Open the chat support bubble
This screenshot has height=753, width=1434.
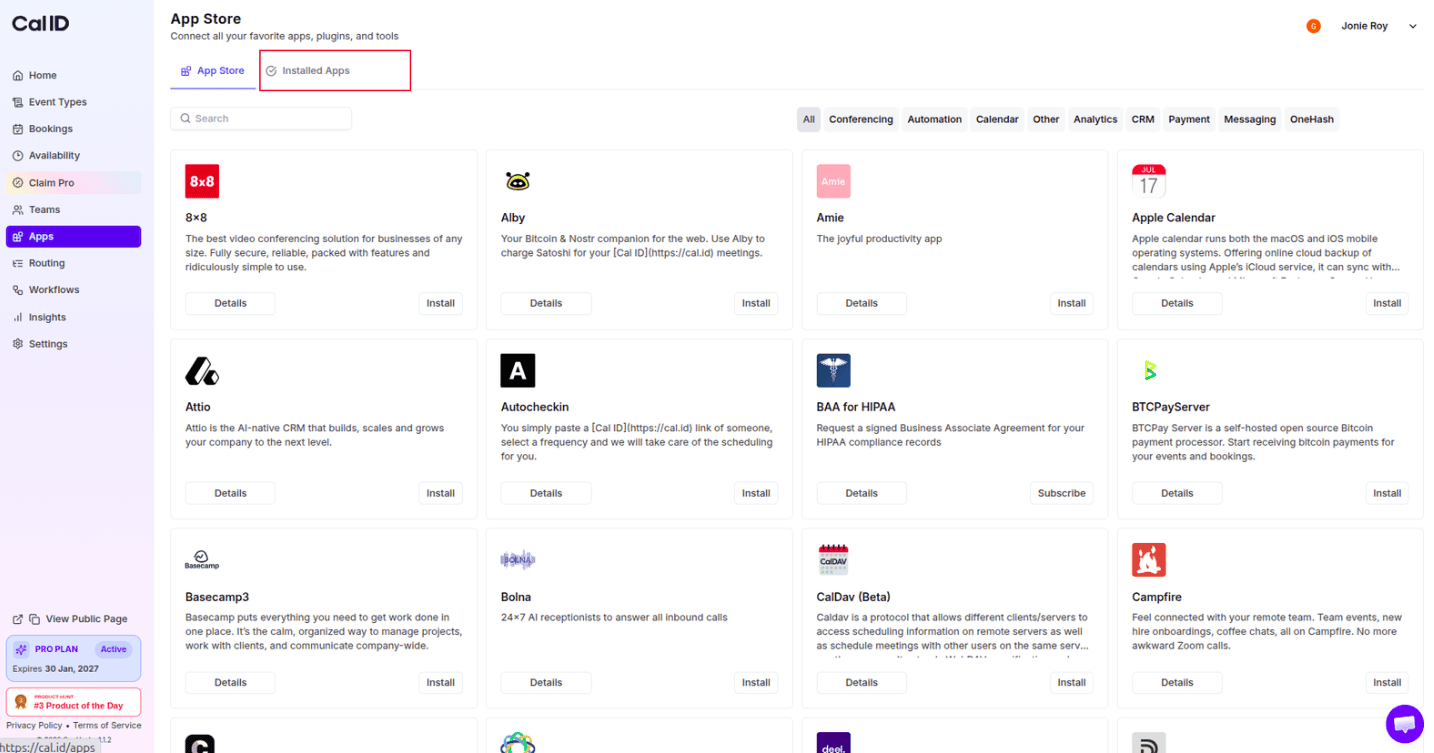tap(1404, 724)
